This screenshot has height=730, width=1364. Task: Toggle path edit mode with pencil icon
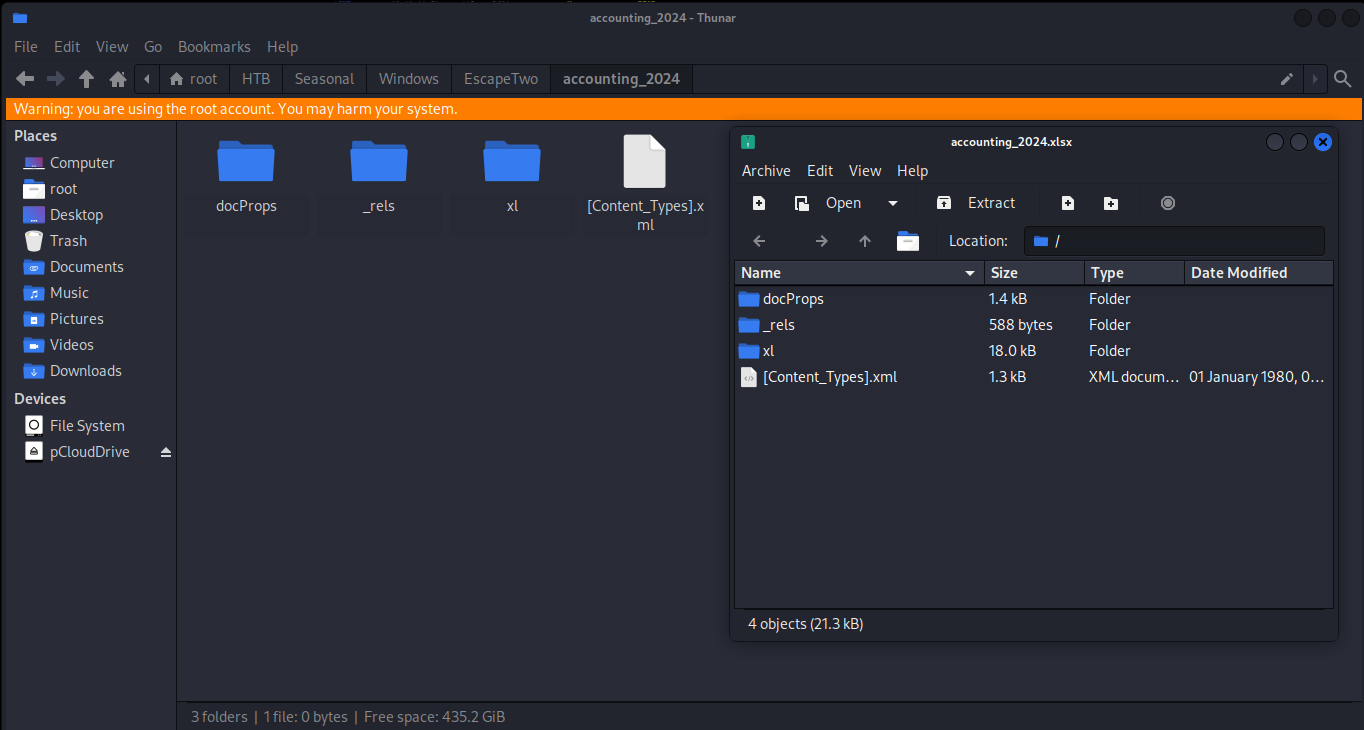coord(1287,79)
